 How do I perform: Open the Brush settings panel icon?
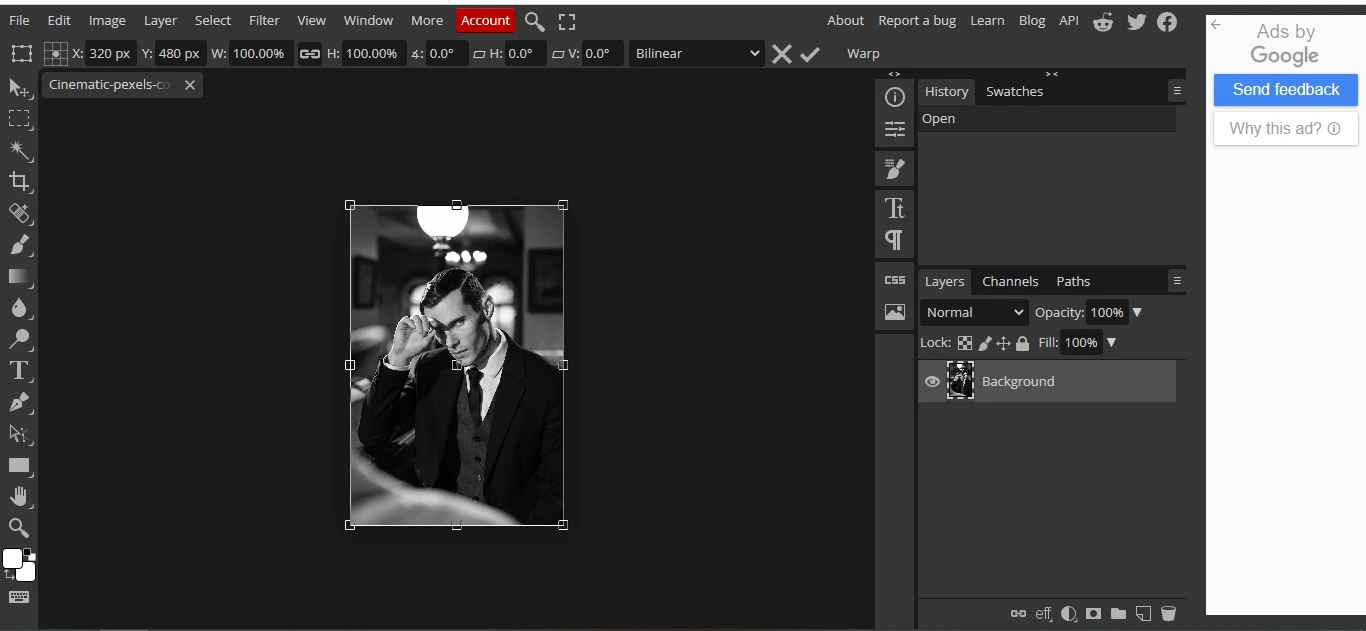pos(895,168)
